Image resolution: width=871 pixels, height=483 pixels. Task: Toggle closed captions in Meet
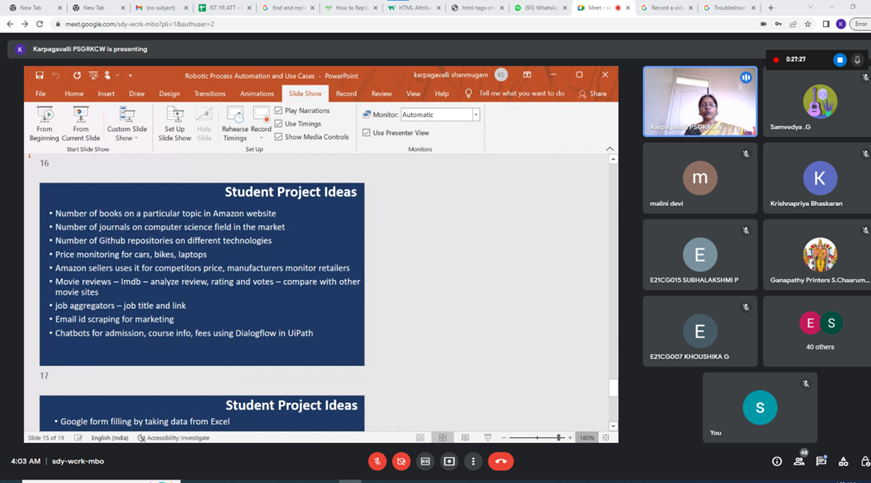[425, 461]
